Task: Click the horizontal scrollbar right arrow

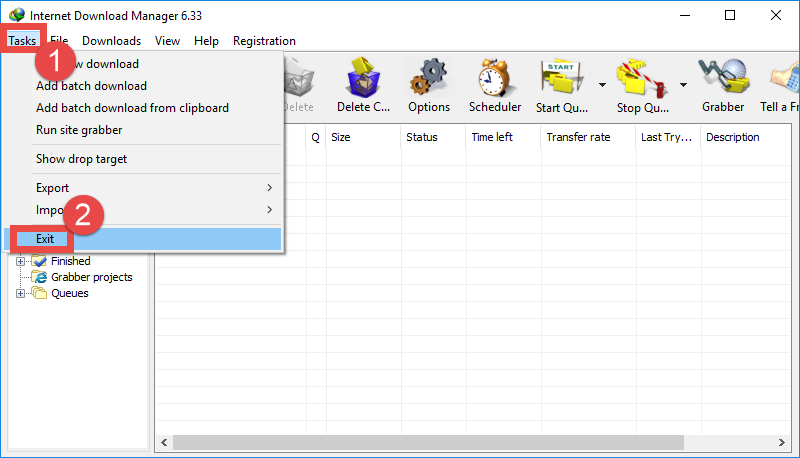Action: click(x=782, y=443)
